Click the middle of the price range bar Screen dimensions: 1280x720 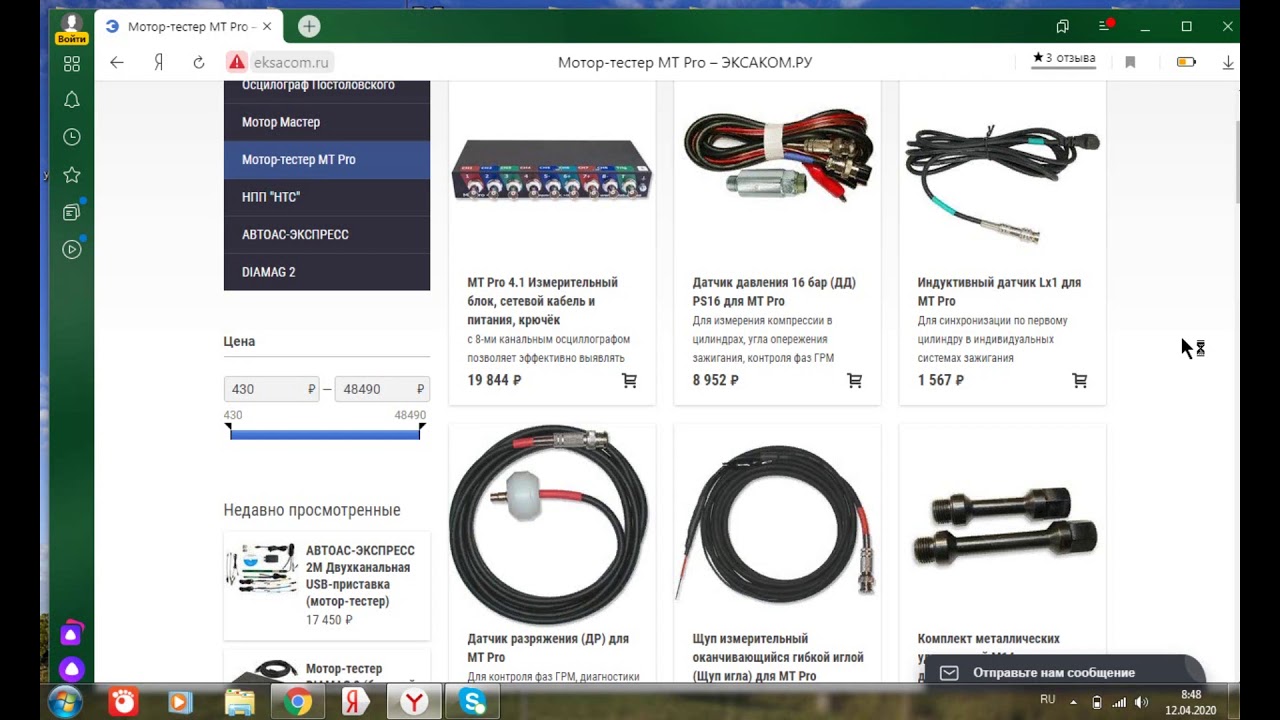[x=325, y=434]
